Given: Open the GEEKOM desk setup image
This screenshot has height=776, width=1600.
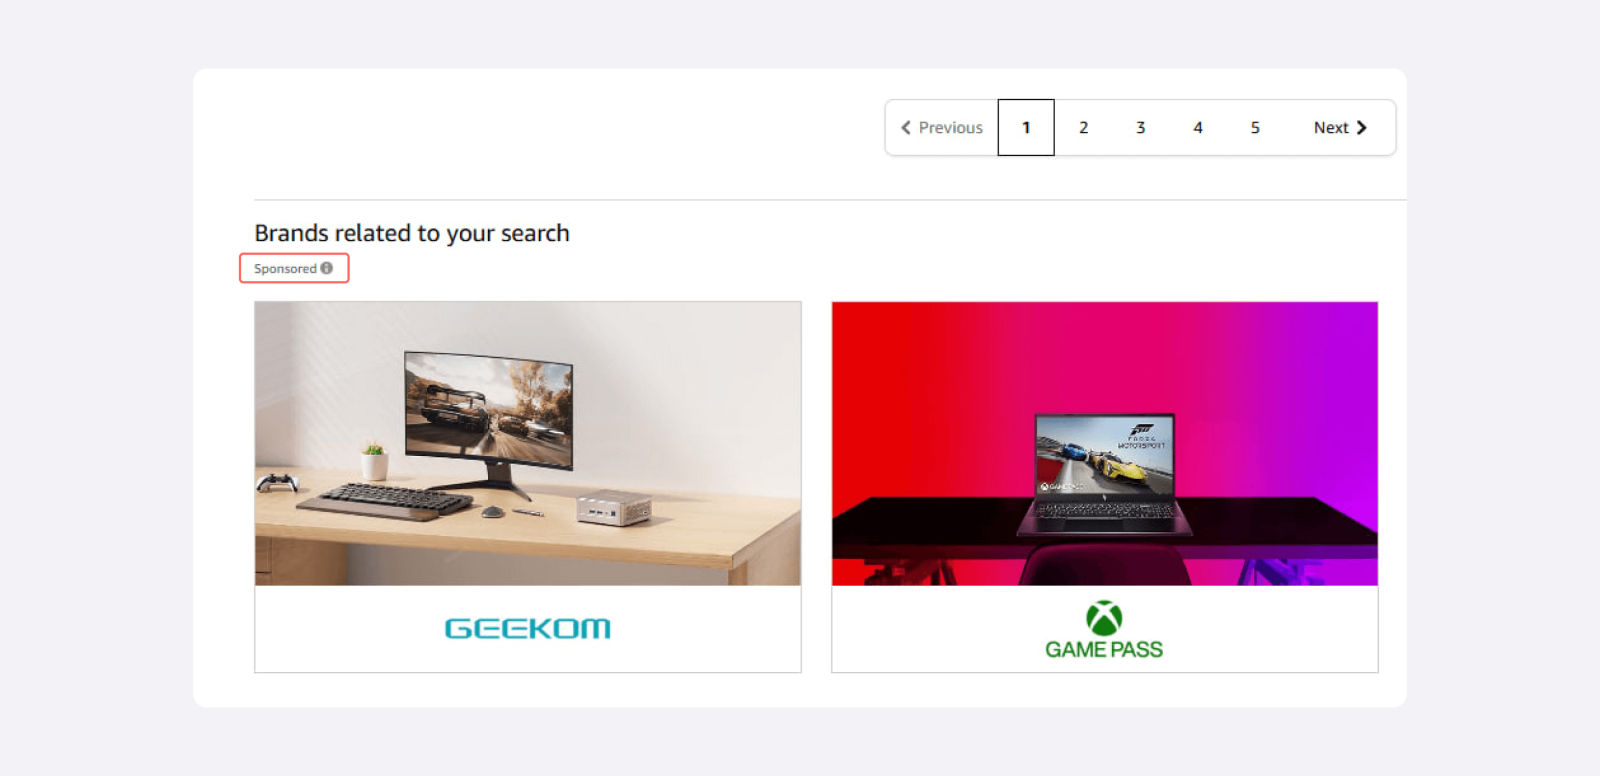Looking at the screenshot, I should [528, 444].
